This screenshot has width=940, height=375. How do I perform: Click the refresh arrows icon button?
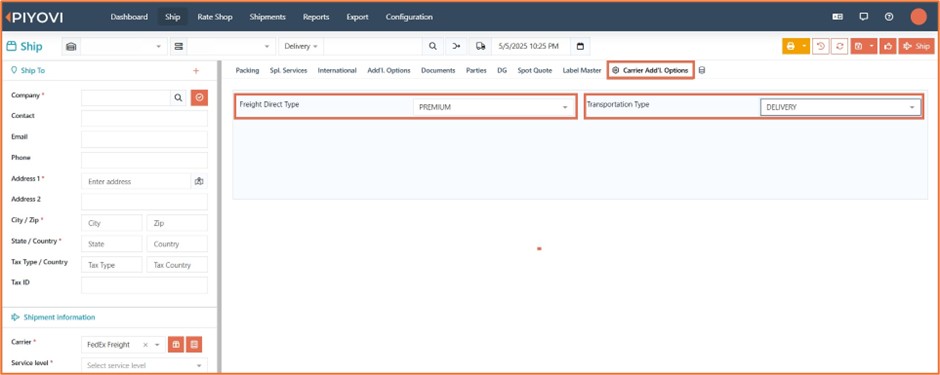pyautogui.click(x=839, y=46)
